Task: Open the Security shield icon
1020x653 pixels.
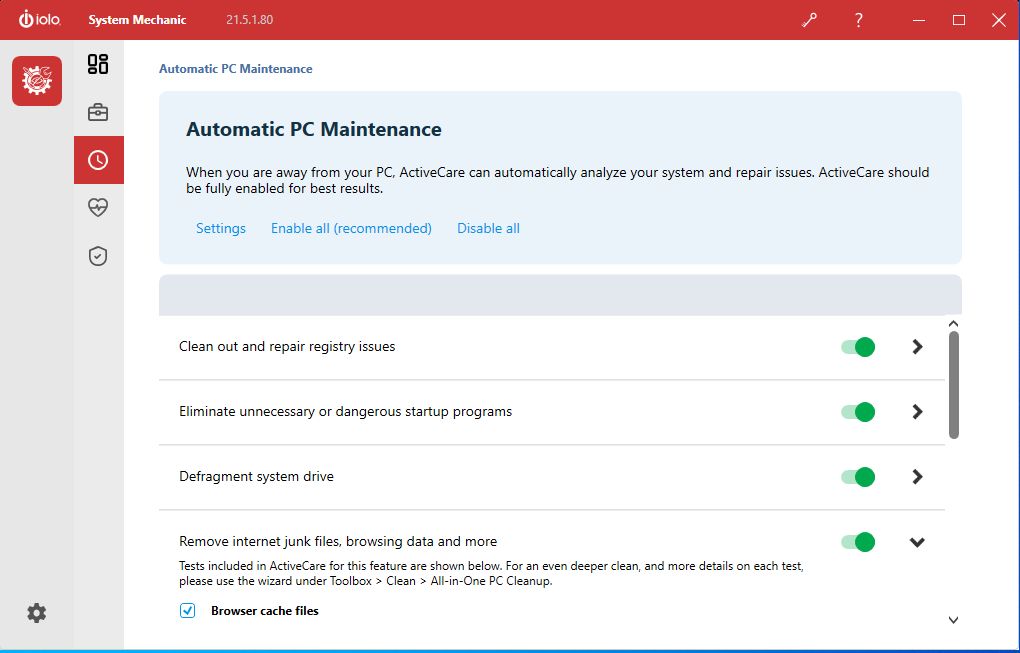Action: click(x=98, y=256)
